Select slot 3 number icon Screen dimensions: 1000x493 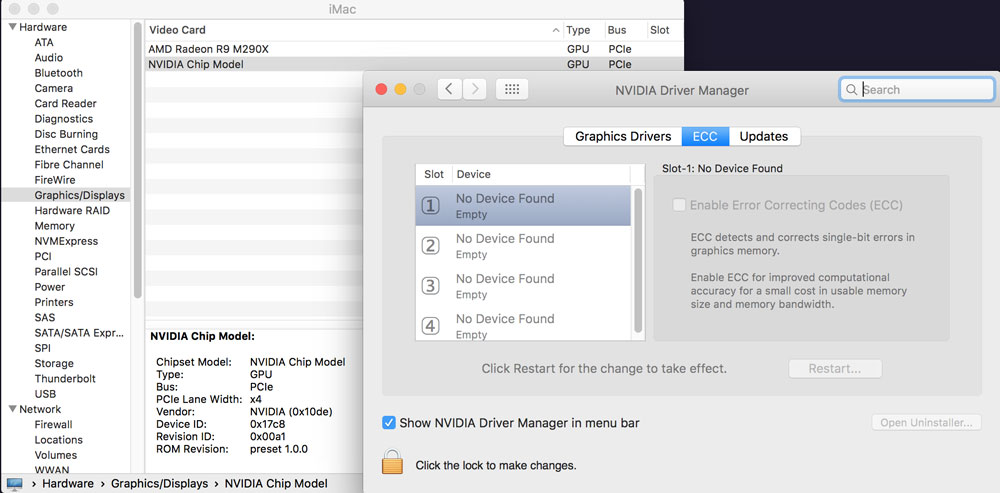coord(431,286)
